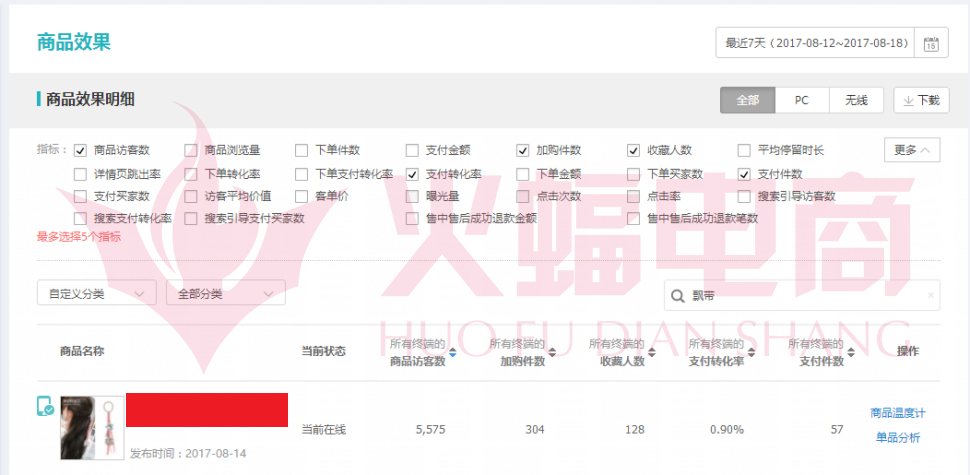This screenshot has width=970, height=475.
Task: Sort by 支付件数 column arrows
Action: coord(850,352)
